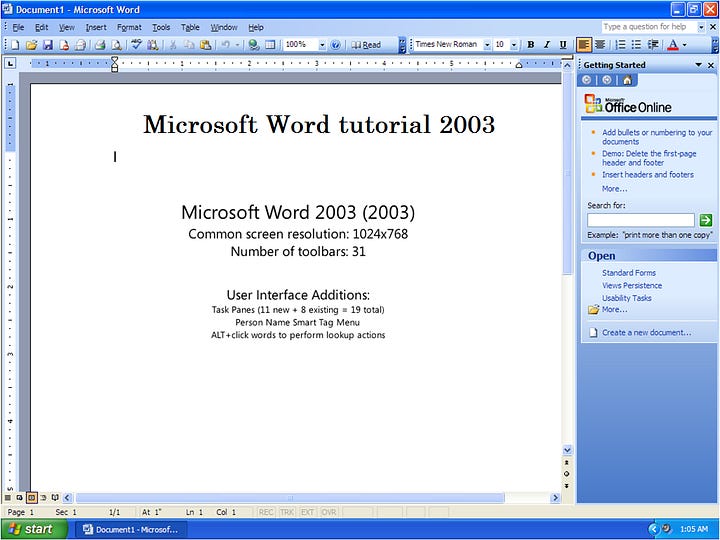
Task: Open the Windows start button
Action: pyautogui.click(x=34, y=529)
